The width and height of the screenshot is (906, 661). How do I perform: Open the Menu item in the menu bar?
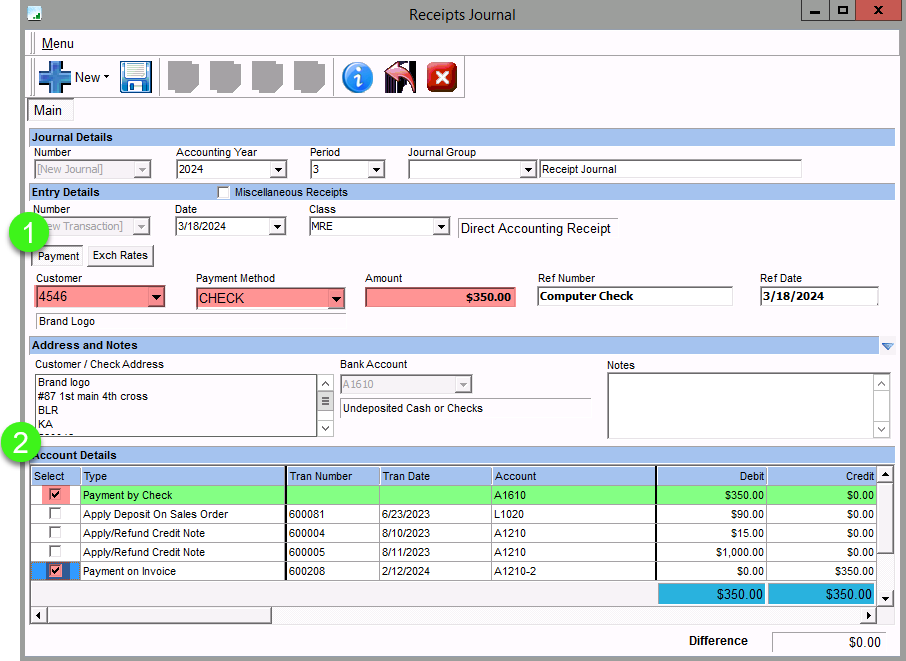[x=57, y=44]
